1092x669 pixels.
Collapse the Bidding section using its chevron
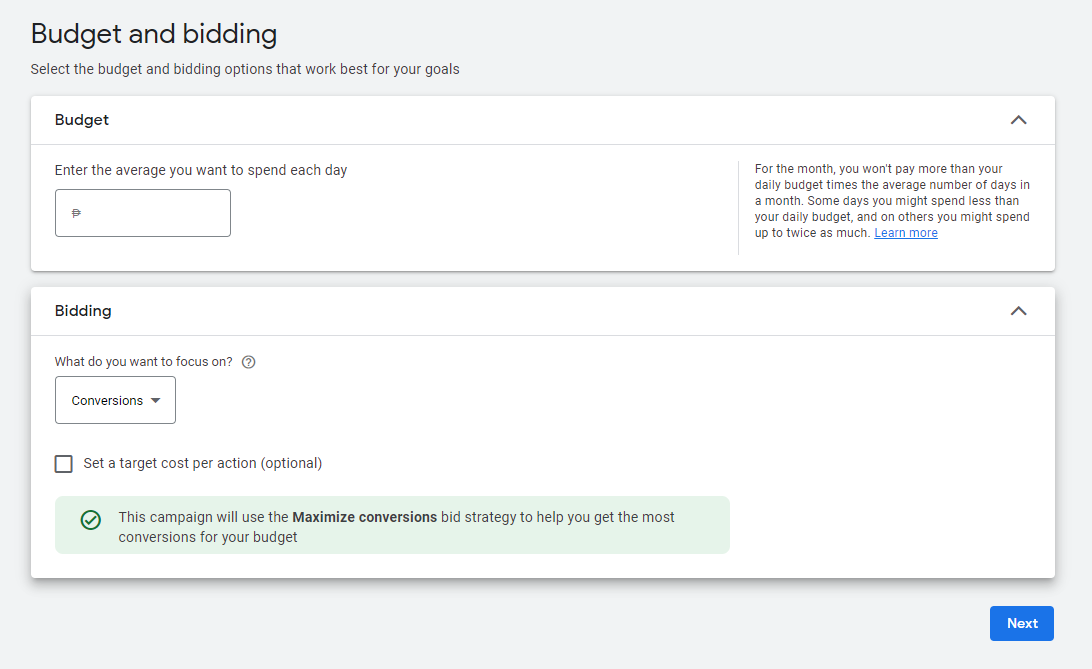click(x=1018, y=310)
